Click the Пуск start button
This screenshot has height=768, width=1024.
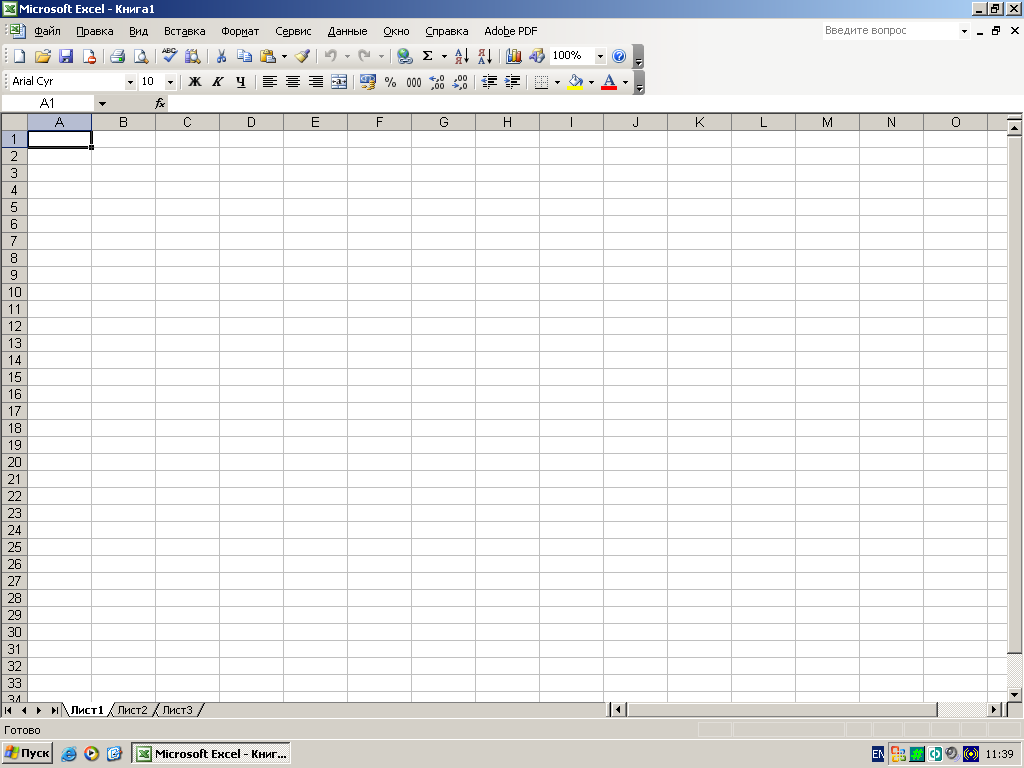pos(27,754)
